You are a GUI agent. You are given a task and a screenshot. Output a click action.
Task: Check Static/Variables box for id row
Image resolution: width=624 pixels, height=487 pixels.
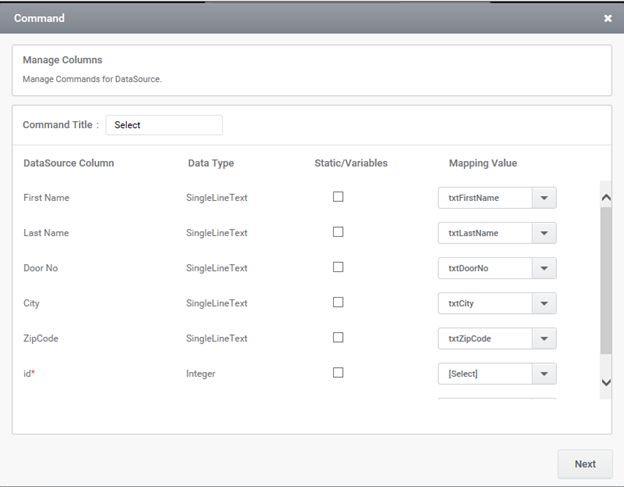338,372
